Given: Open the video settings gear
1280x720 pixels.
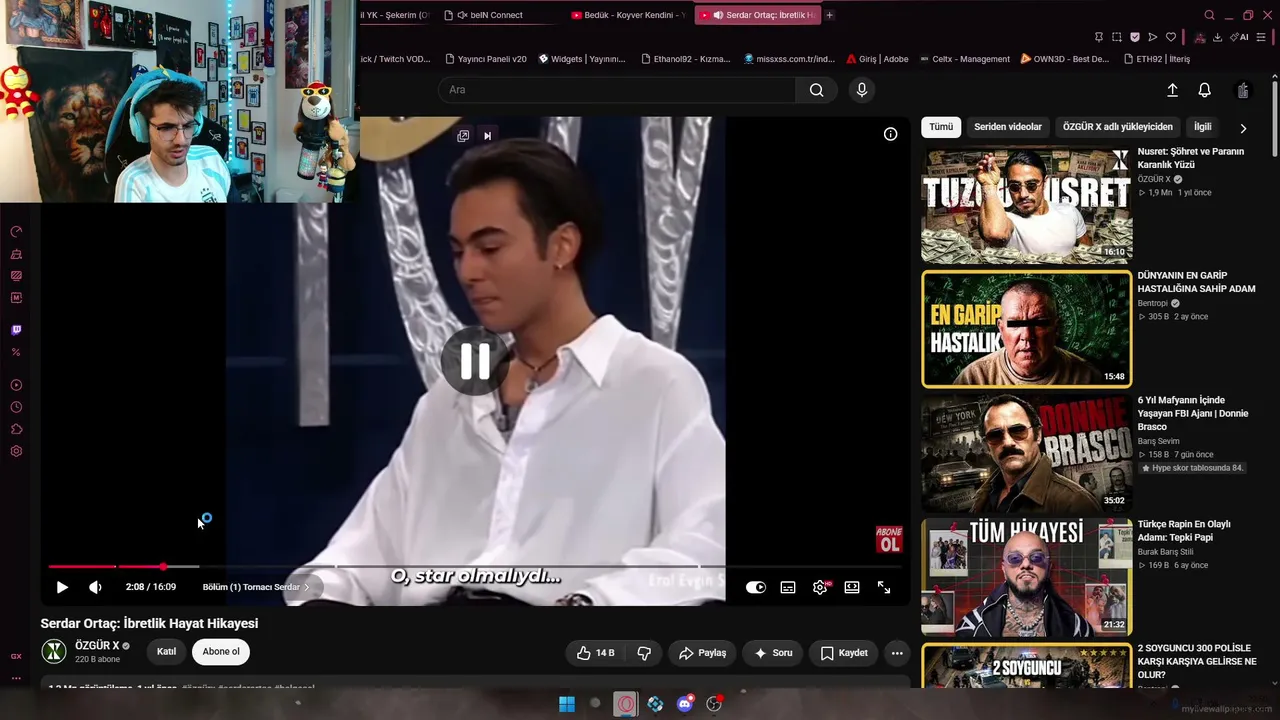Looking at the screenshot, I should (x=820, y=587).
